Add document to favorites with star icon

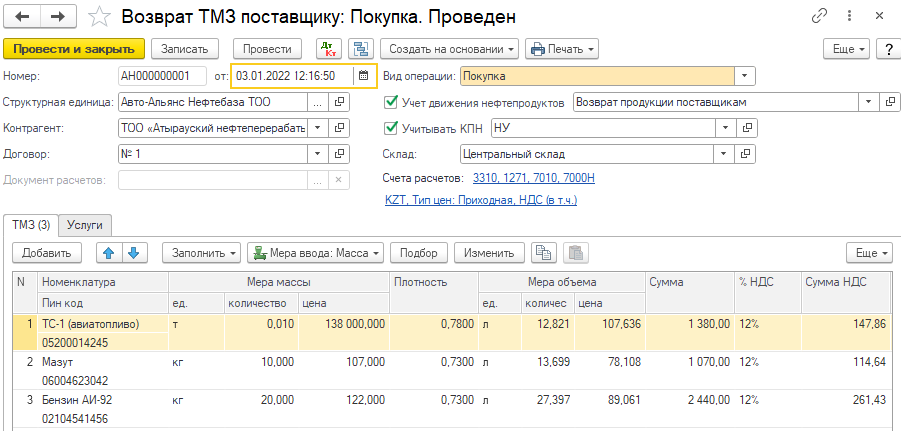[99, 17]
